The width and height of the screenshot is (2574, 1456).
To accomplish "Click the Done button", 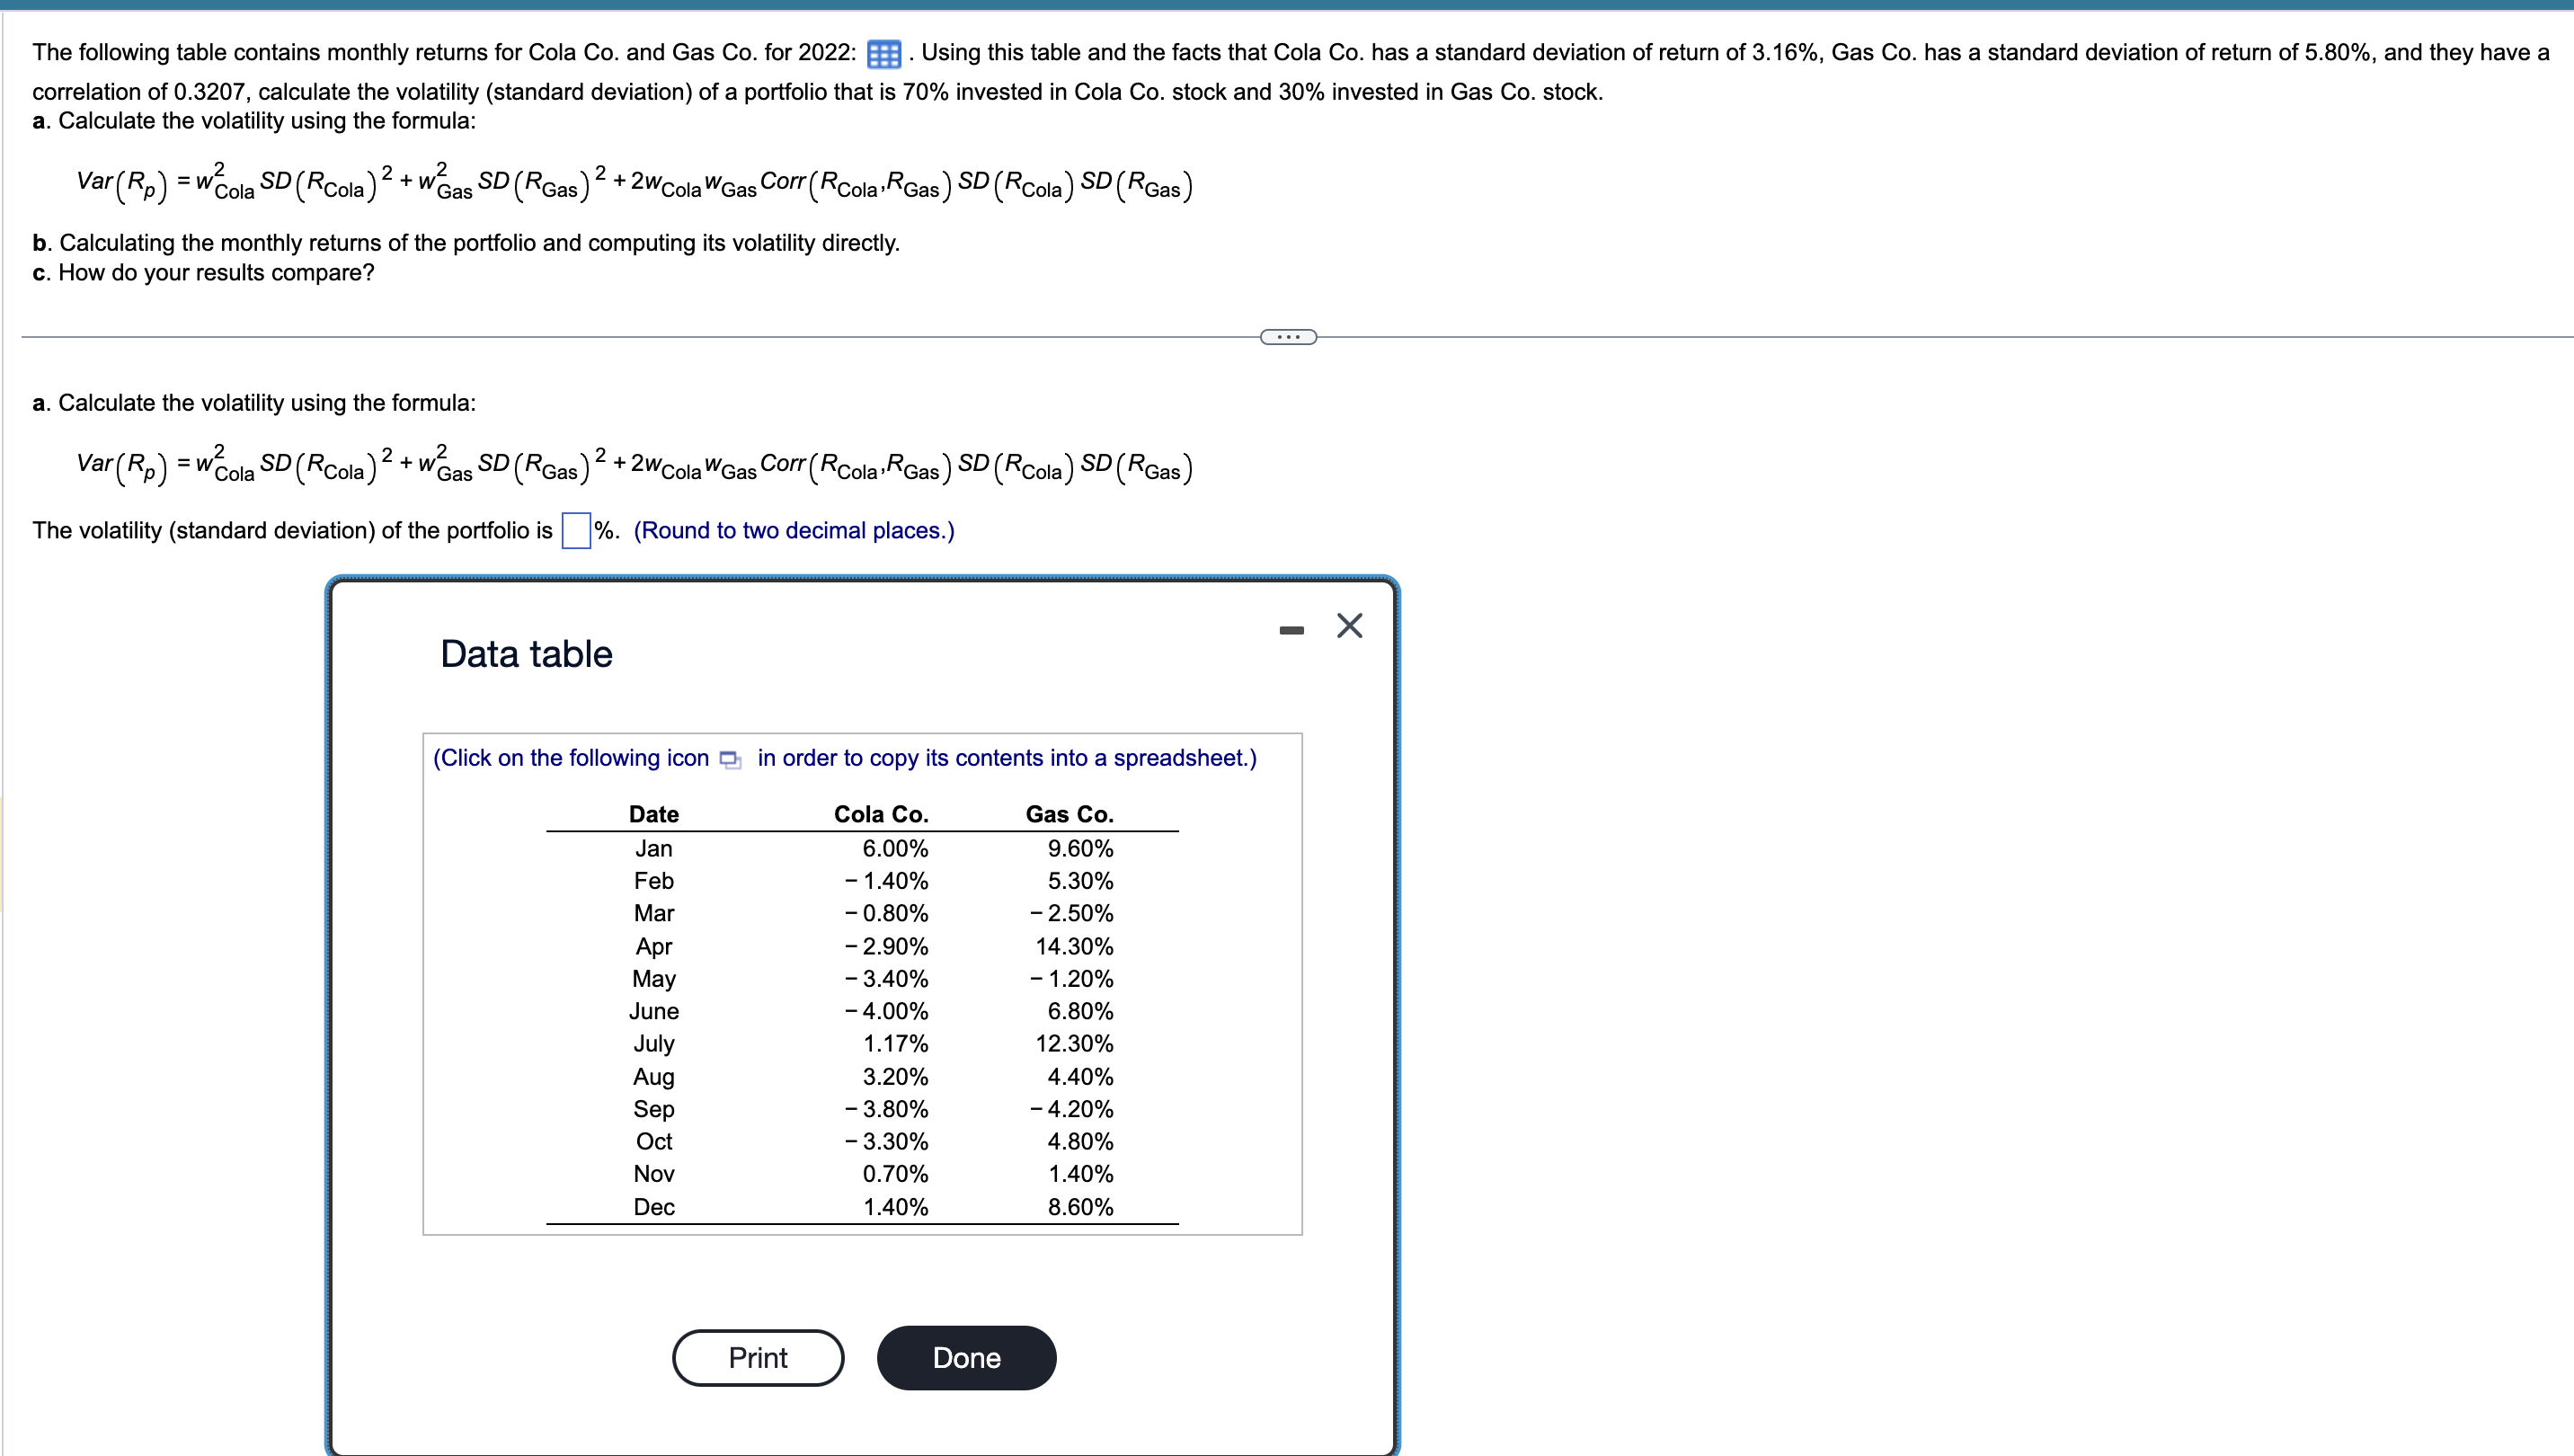I will (966, 1357).
